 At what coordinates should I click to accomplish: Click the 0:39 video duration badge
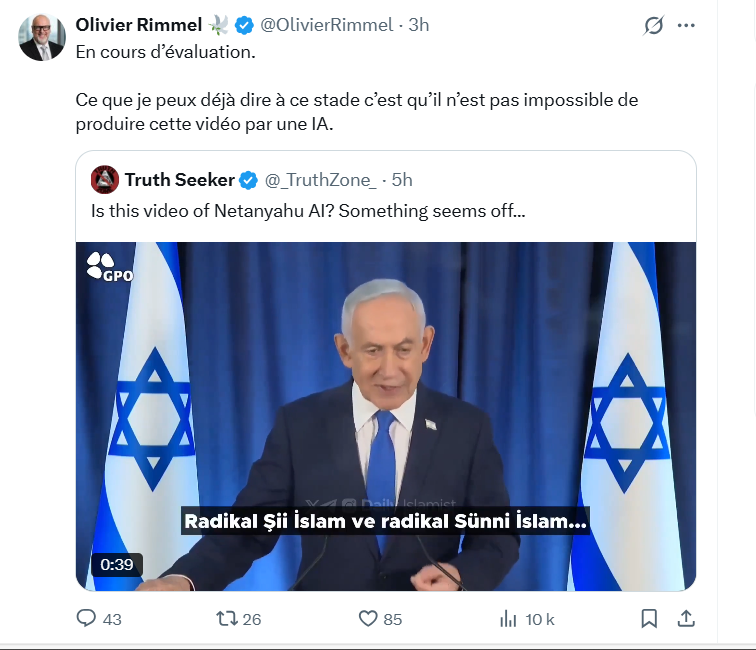click(117, 564)
